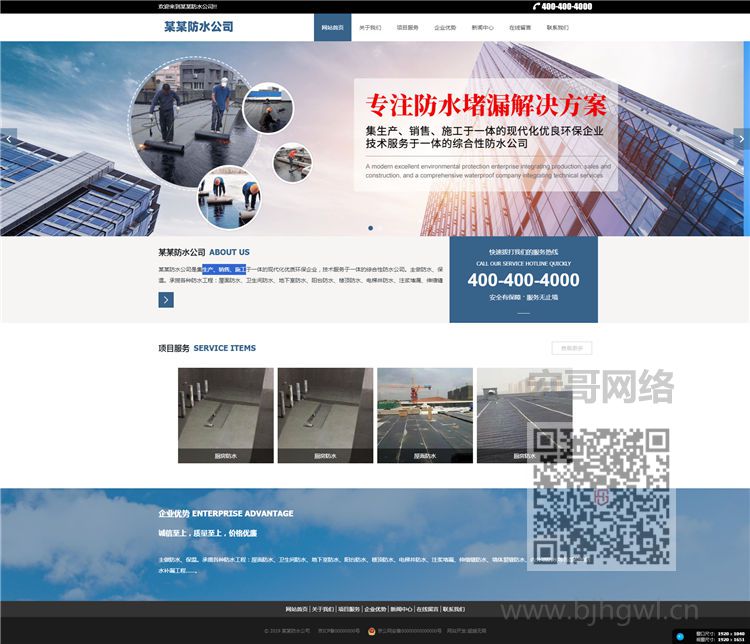Click the welcome message in the top black bar
This screenshot has width=750, height=644.
pyautogui.click(x=188, y=6)
